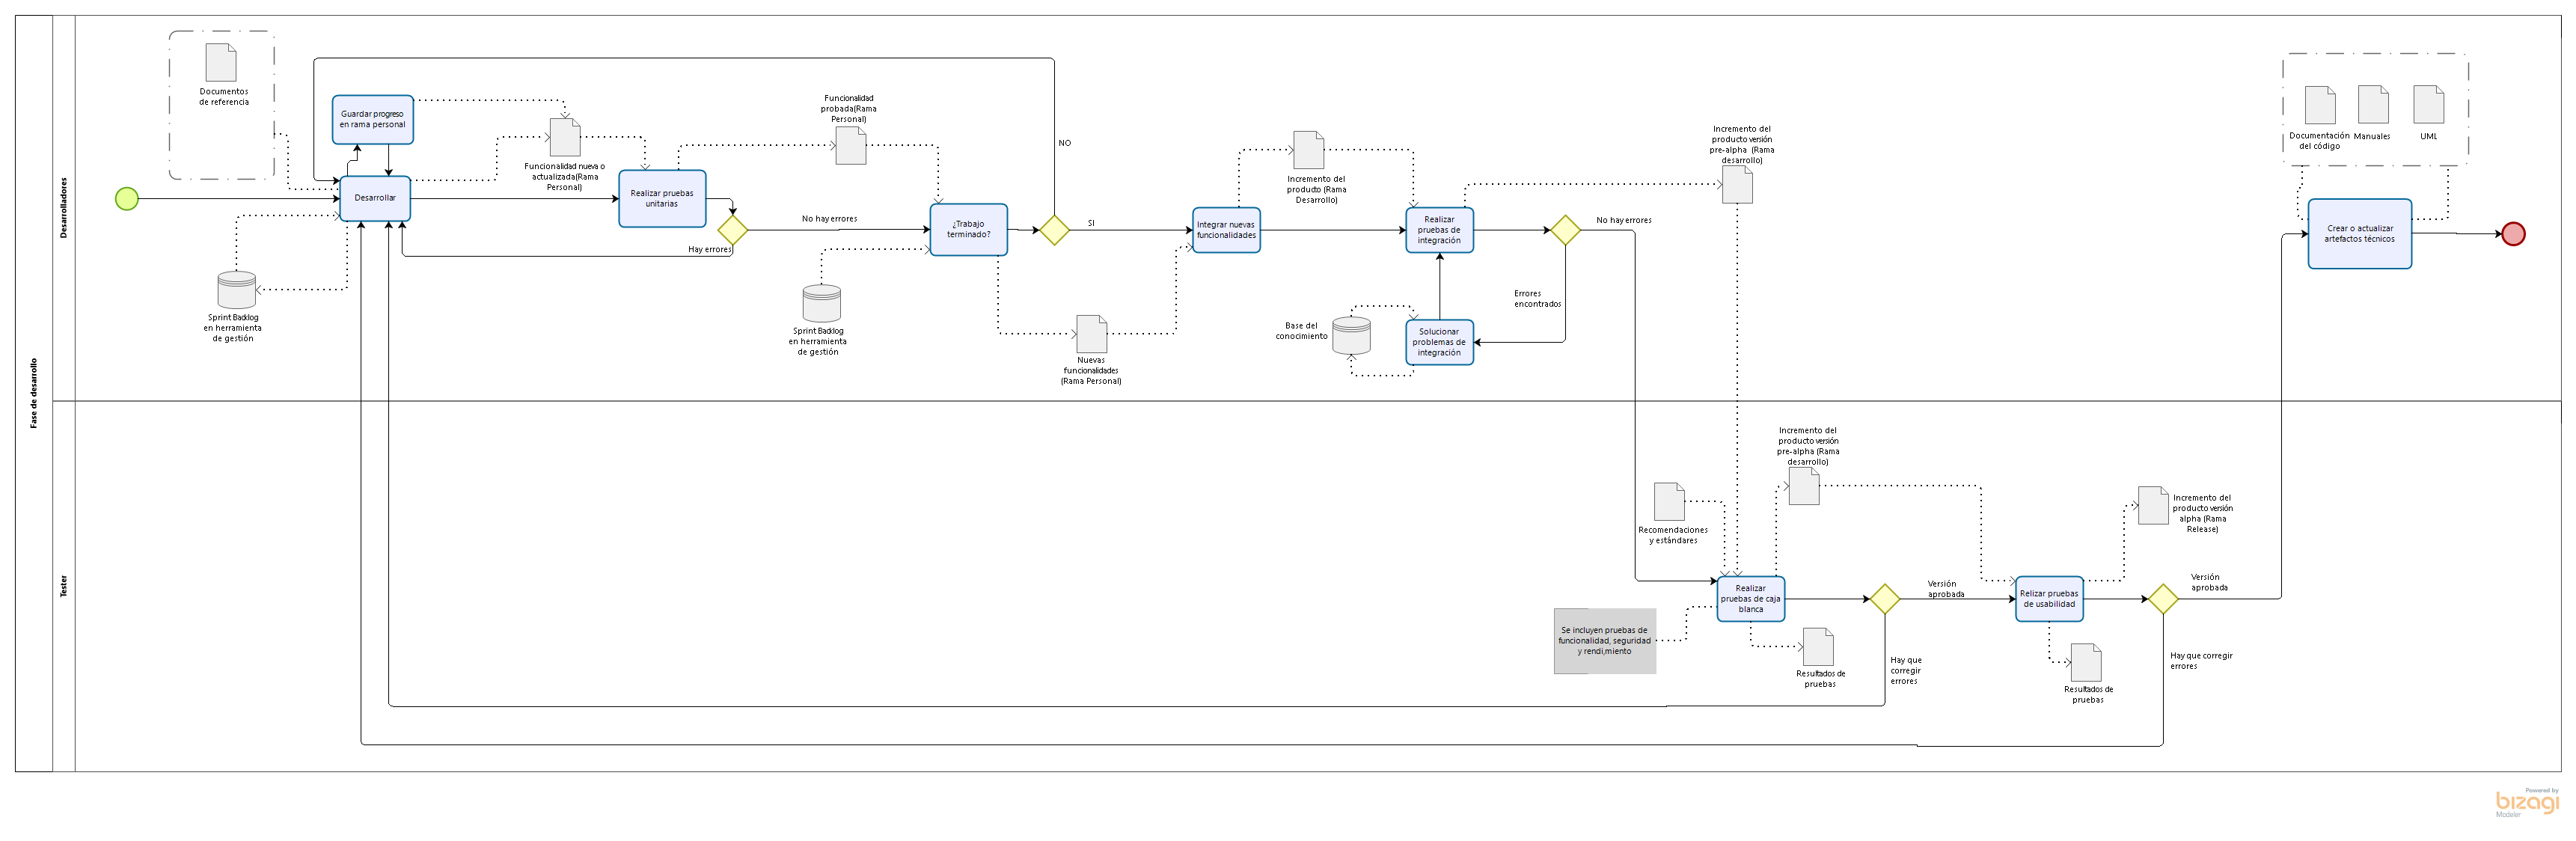Click the green start event circle
The height and width of the screenshot is (841, 2576).
click(127, 199)
